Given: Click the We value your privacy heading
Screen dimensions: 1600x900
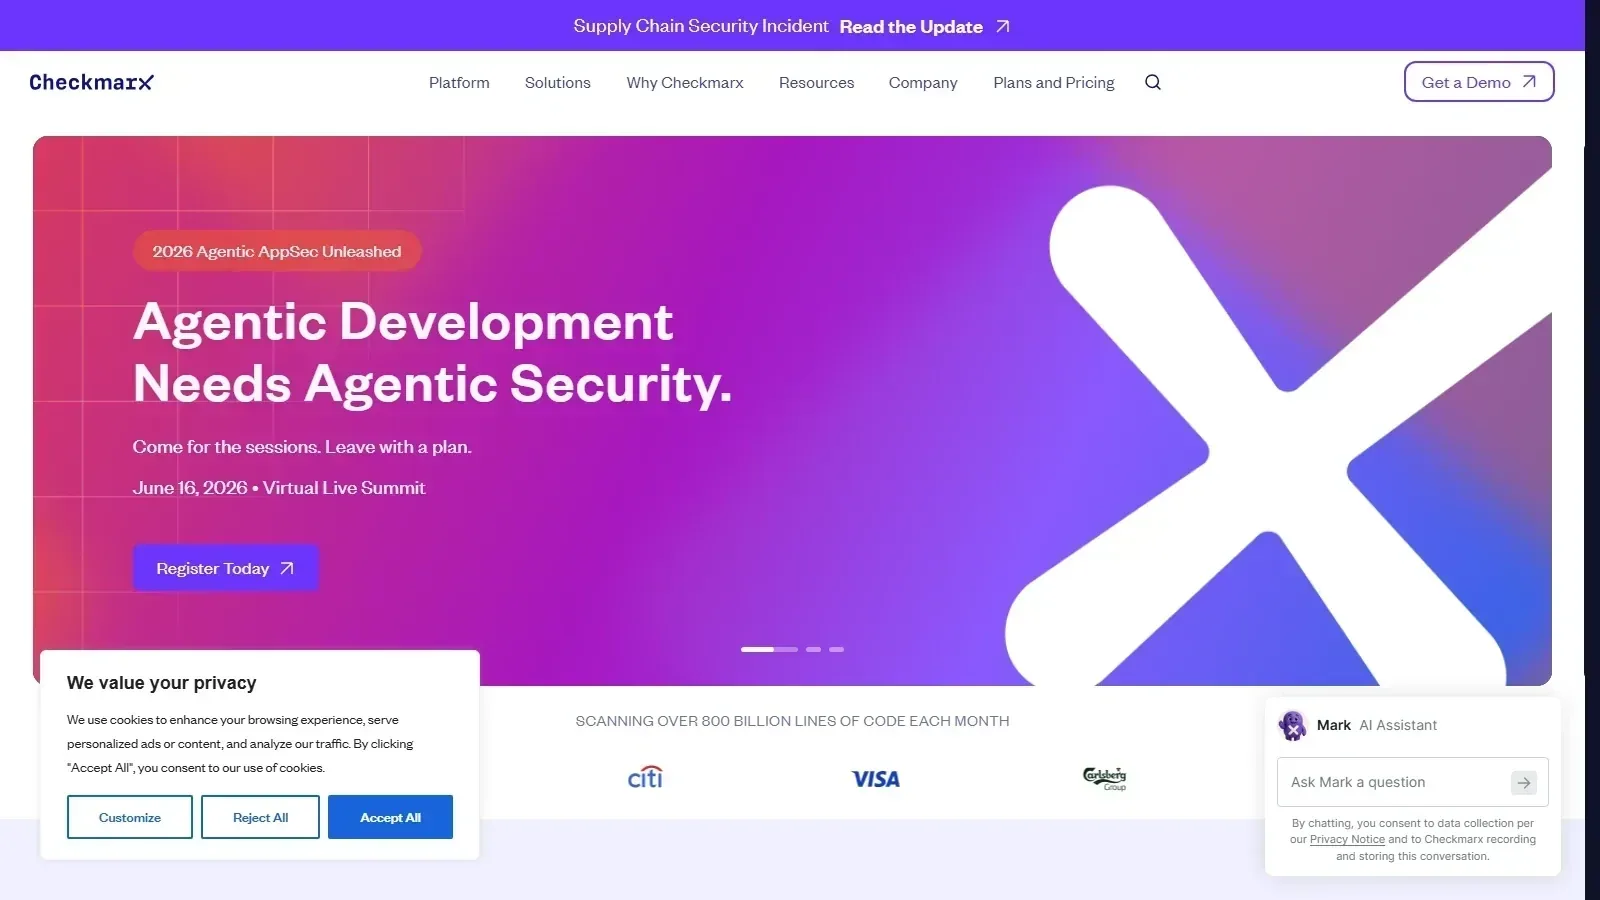Looking at the screenshot, I should 162,683.
